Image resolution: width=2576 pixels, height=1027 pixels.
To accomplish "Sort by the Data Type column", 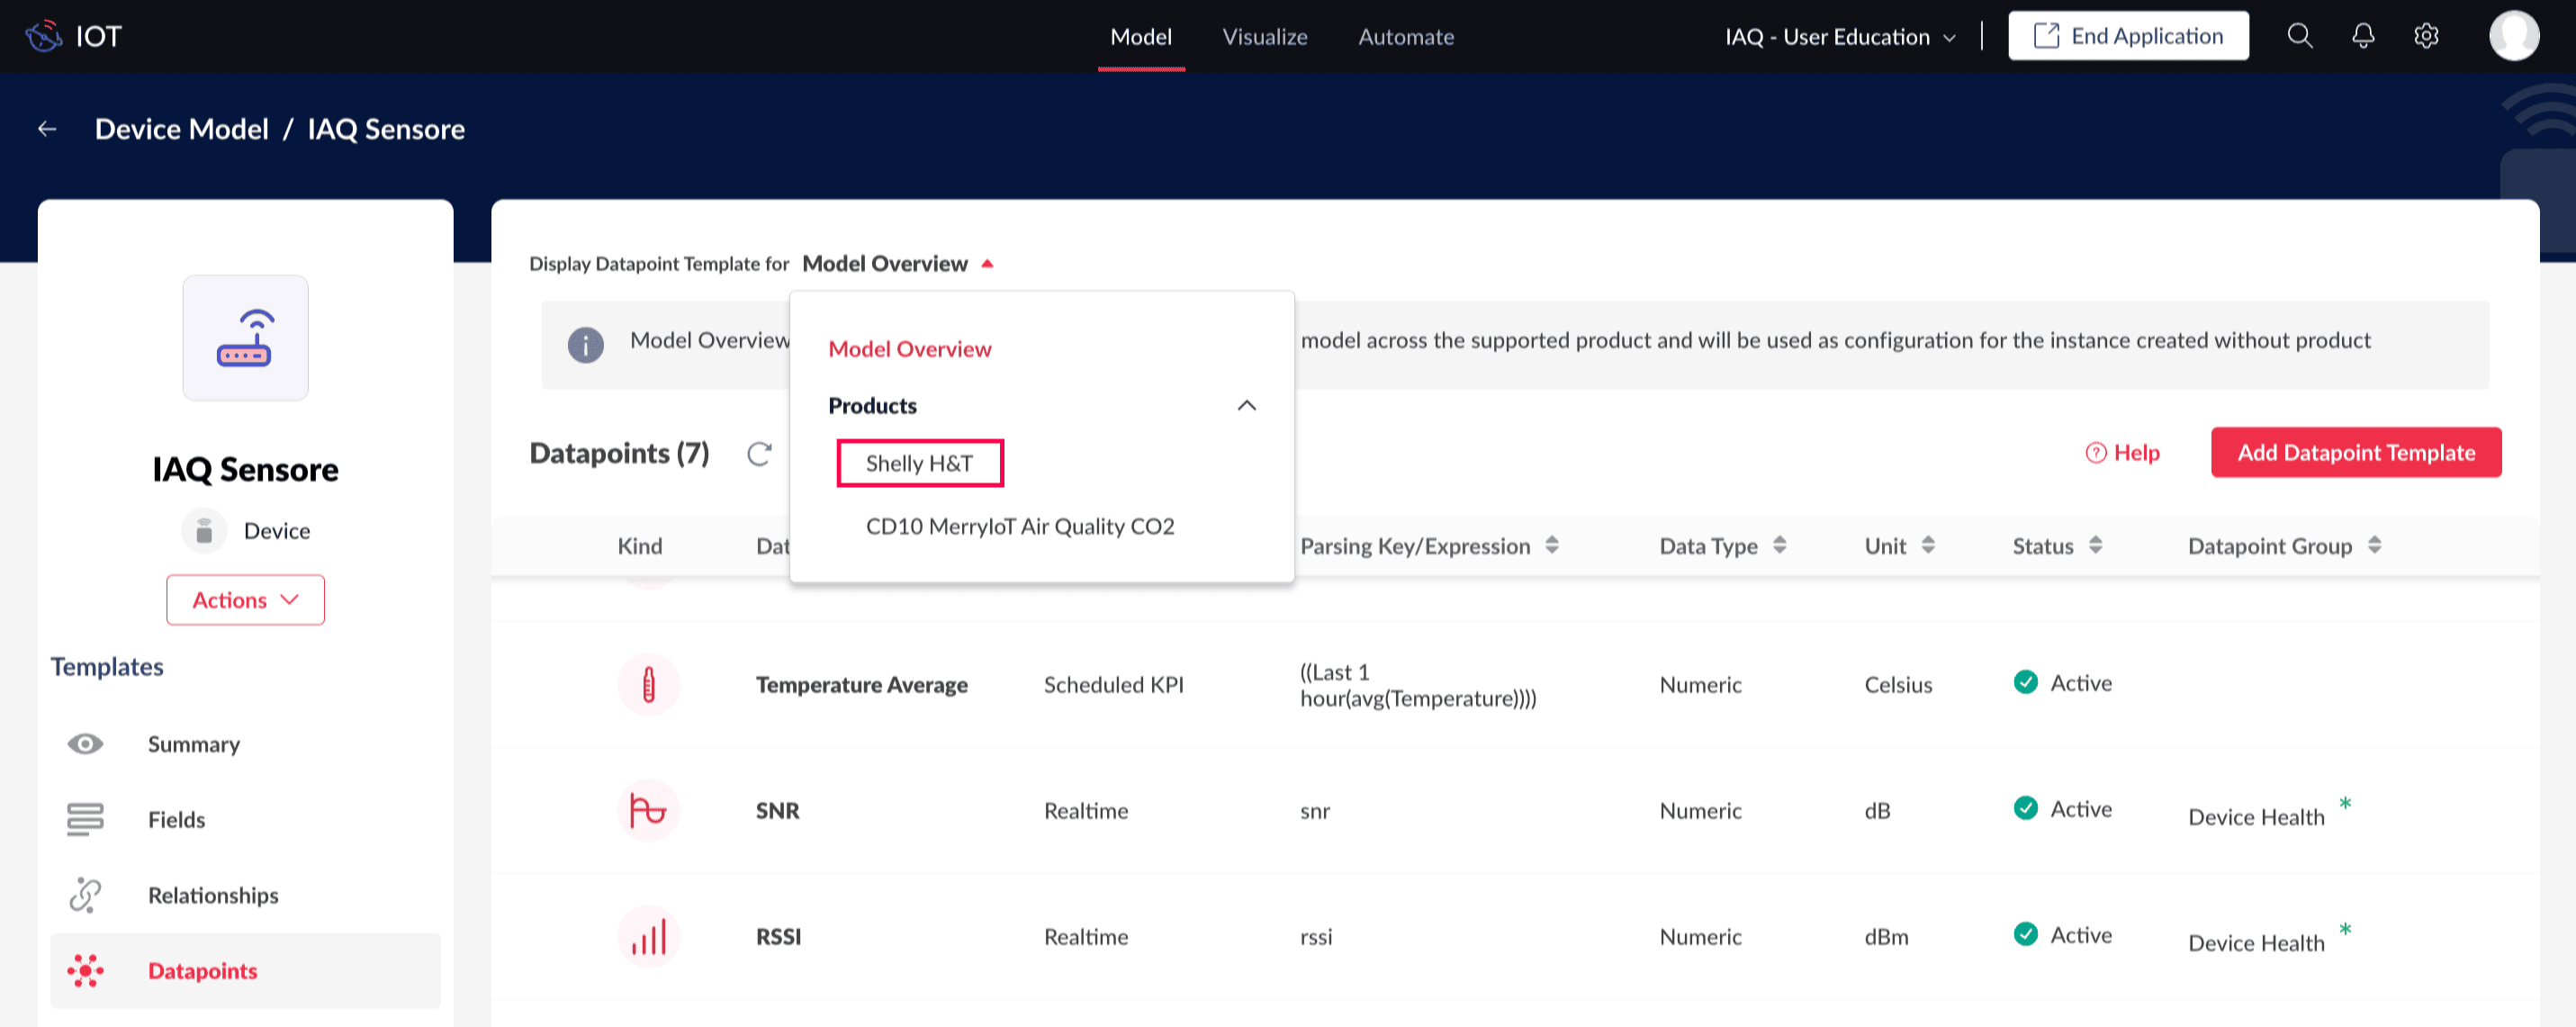I will point(1779,546).
